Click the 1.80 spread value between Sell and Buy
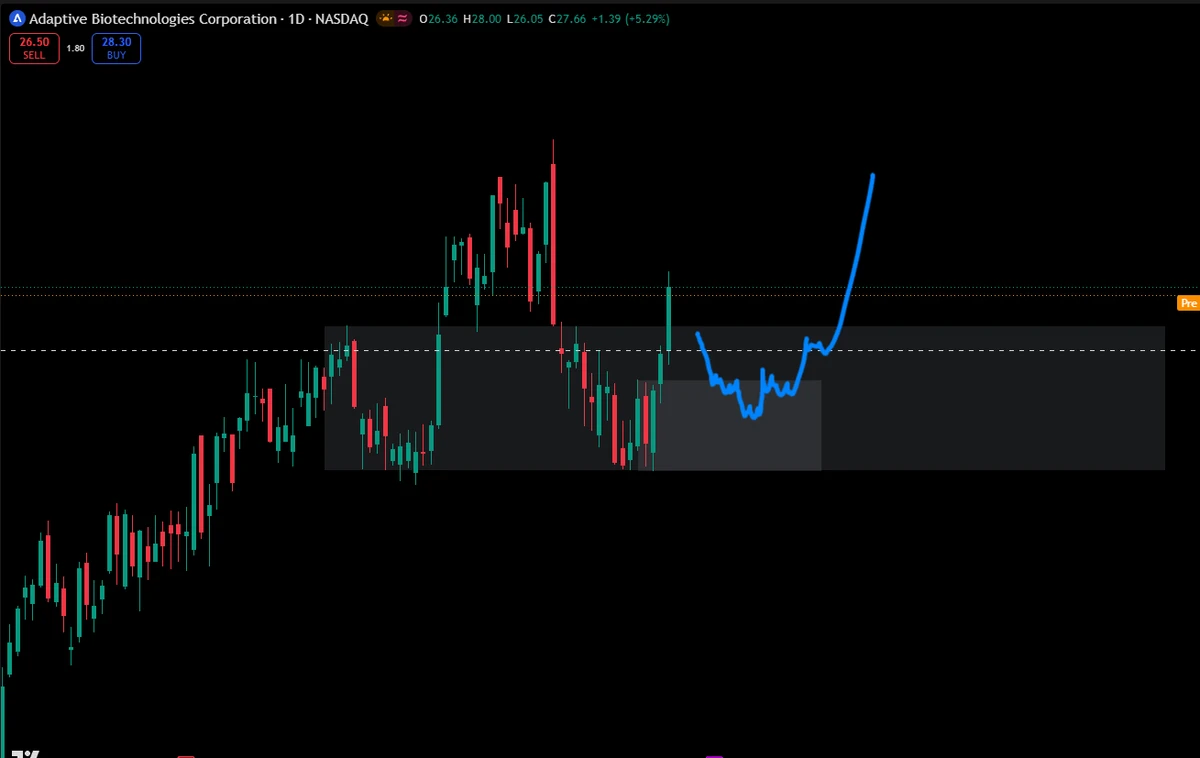1200x758 pixels. coord(75,48)
